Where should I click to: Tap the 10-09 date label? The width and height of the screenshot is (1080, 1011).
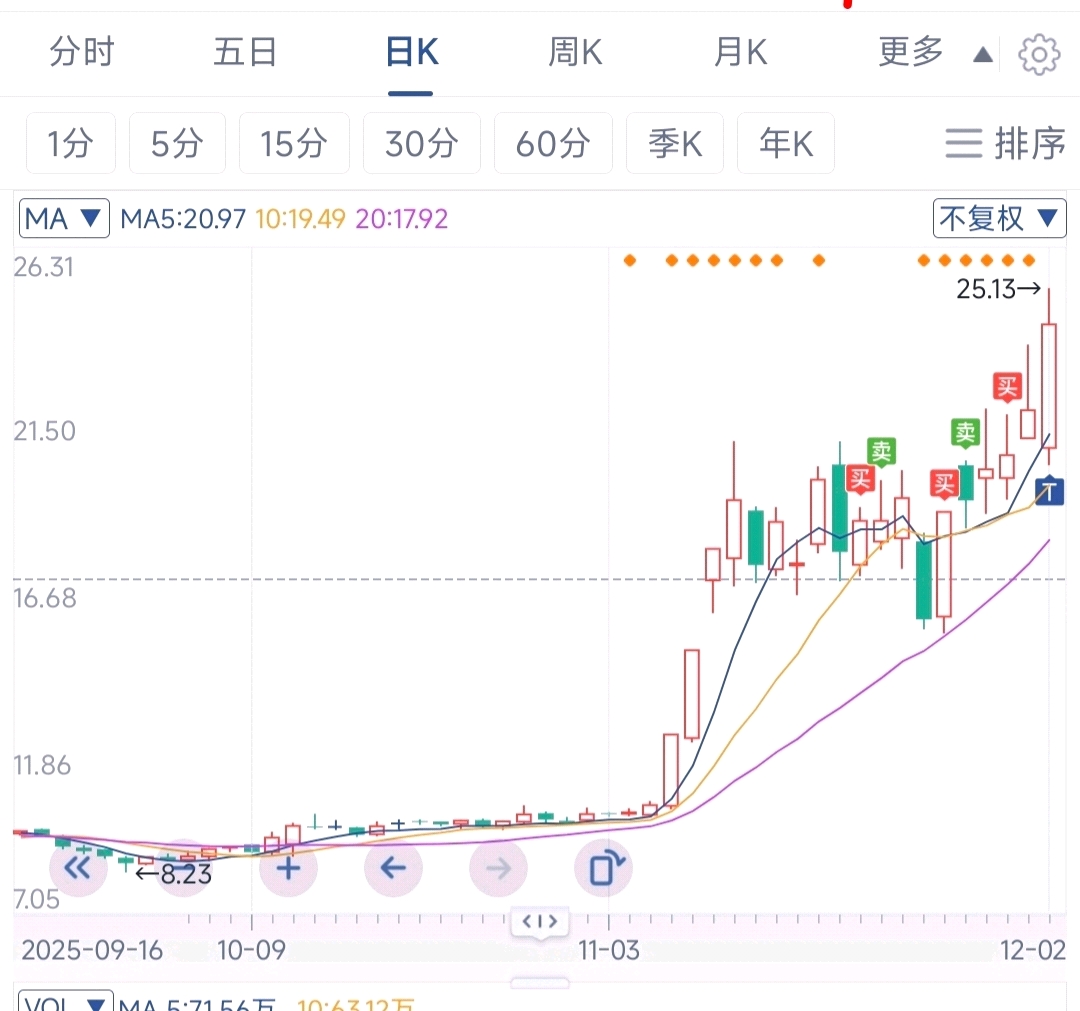[x=251, y=950]
